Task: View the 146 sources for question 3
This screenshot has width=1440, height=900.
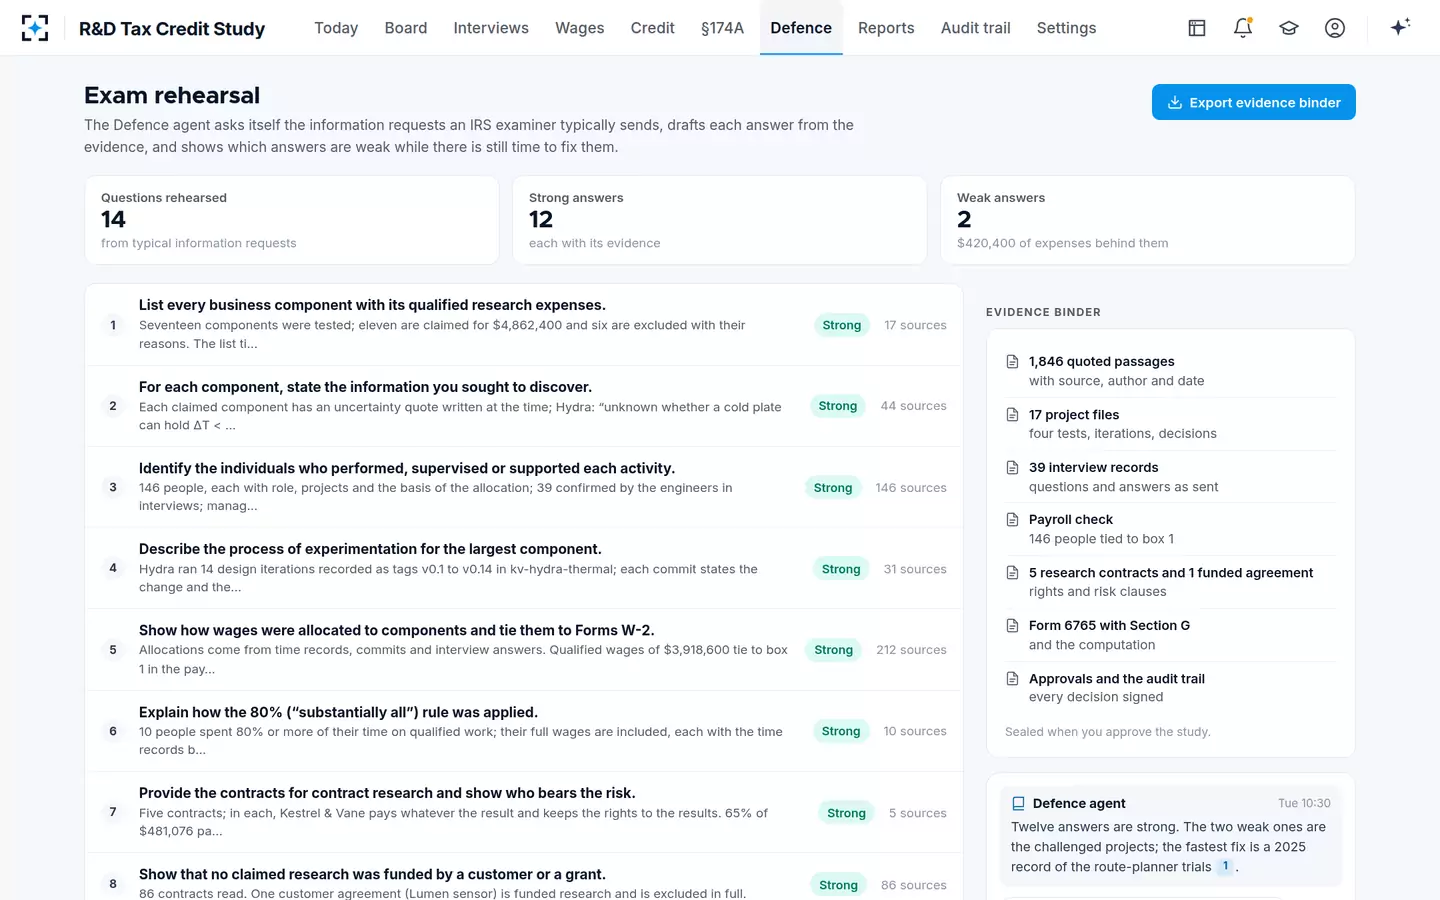Action: pos(911,488)
